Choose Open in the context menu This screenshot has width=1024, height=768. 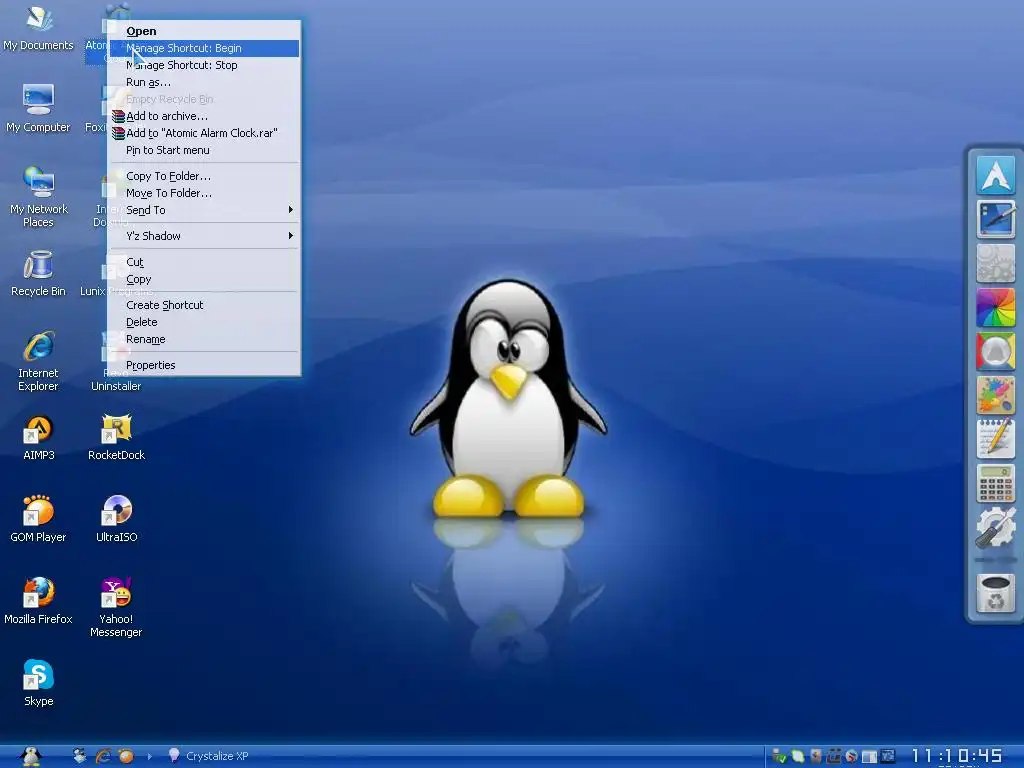pyautogui.click(x=204, y=31)
